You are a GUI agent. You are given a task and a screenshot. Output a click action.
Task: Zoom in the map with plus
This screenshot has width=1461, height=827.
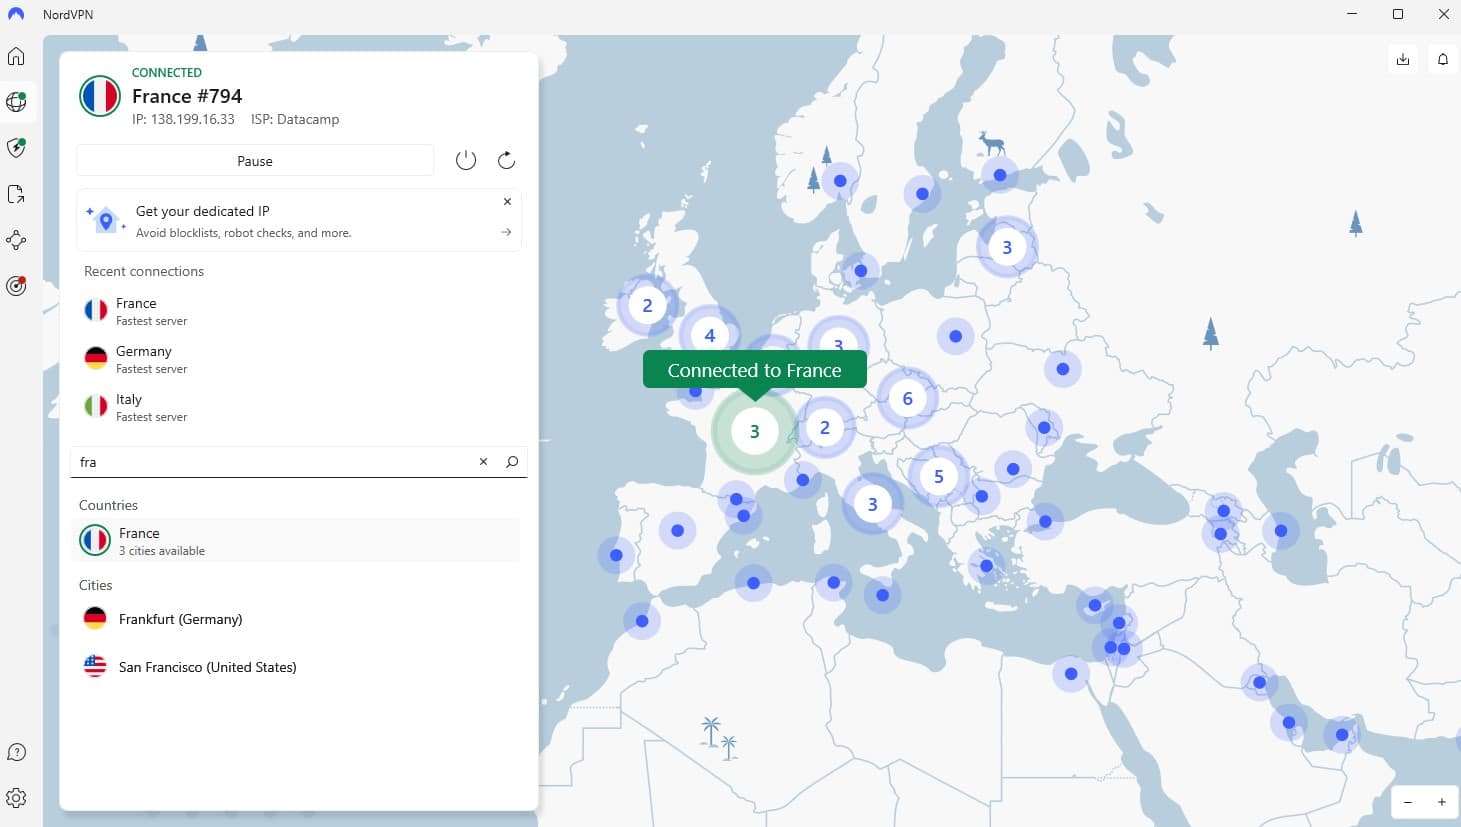coord(1442,802)
